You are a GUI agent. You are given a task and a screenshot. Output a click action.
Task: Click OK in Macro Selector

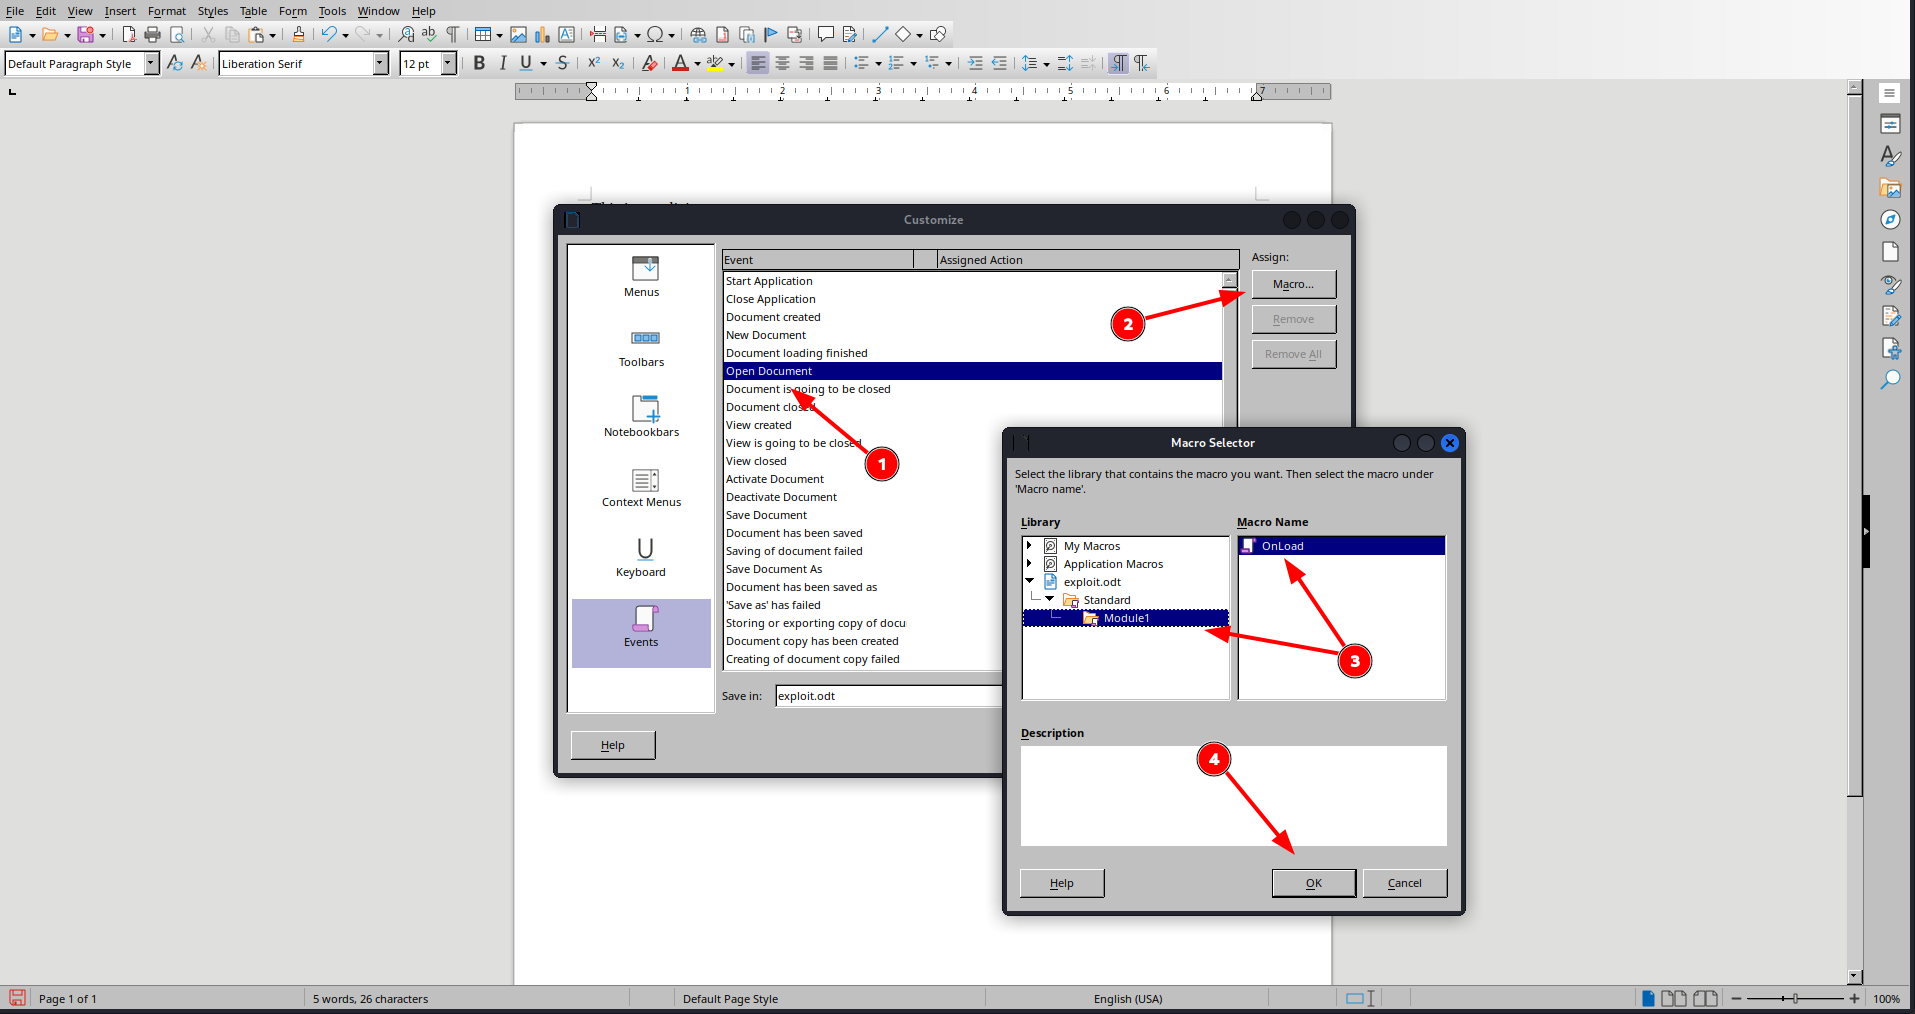coord(1314,883)
